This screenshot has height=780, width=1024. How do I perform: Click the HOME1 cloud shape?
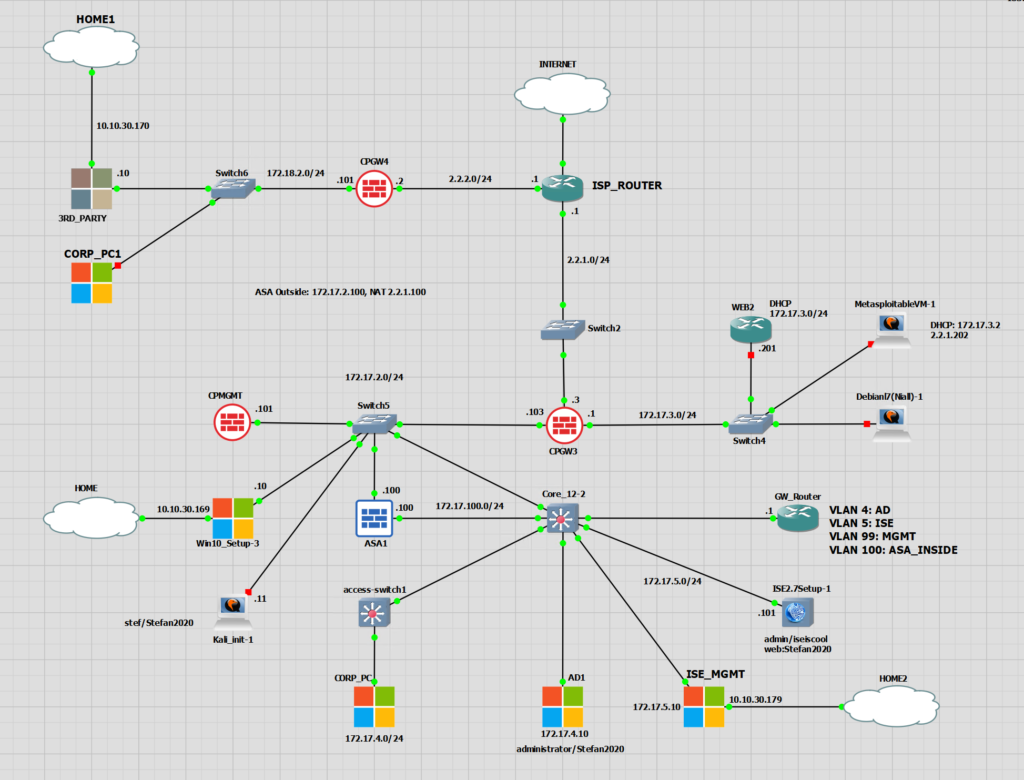click(90, 45)
